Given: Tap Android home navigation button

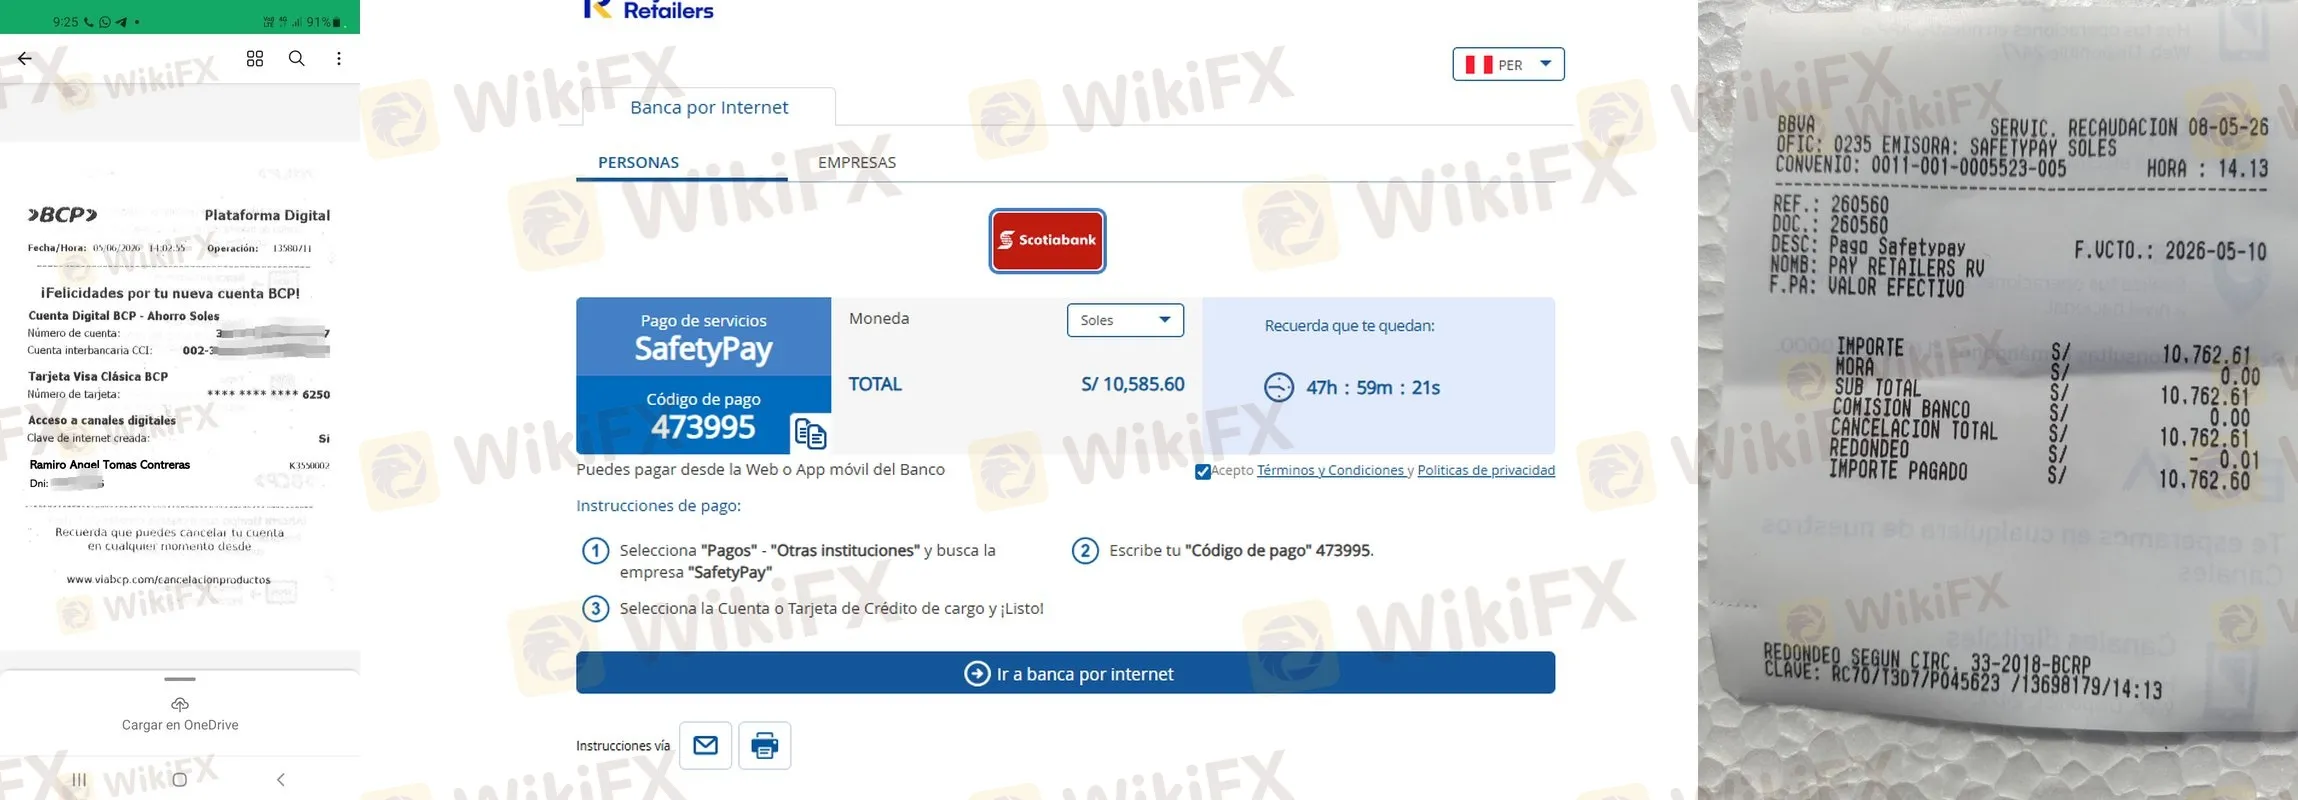Looking at the screenshot, I should 180,779.
